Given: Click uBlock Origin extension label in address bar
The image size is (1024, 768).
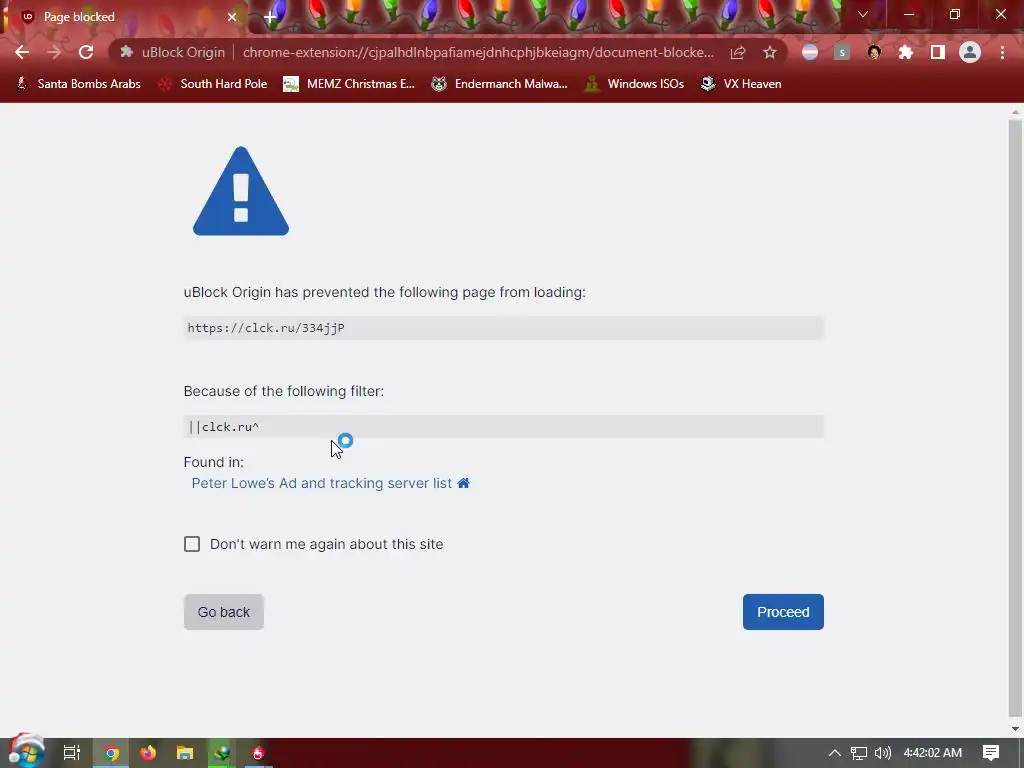Looking at the screenshot, I should click(x=173, y=52).
